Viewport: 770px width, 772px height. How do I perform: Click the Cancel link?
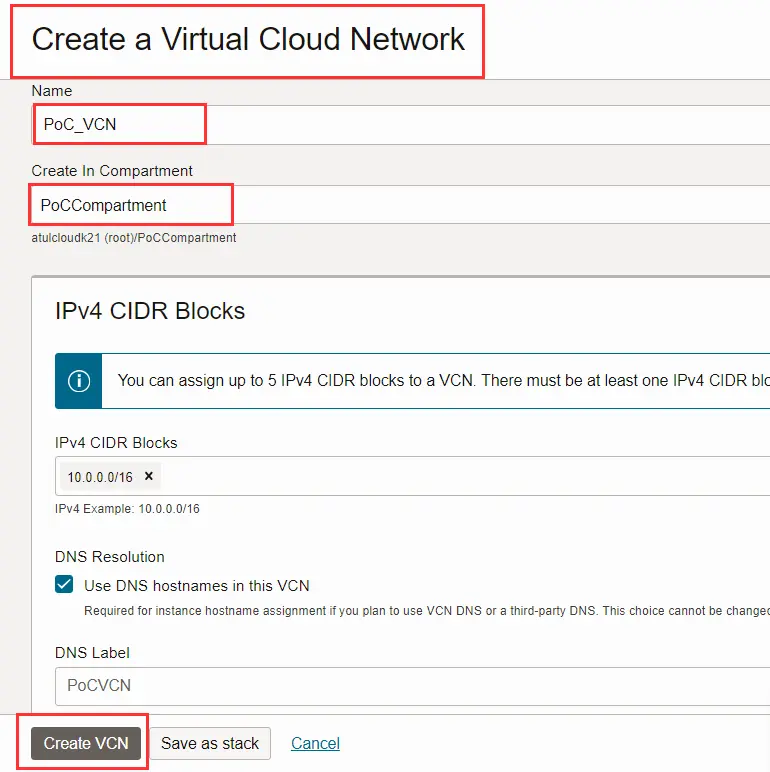click(315, 743)
